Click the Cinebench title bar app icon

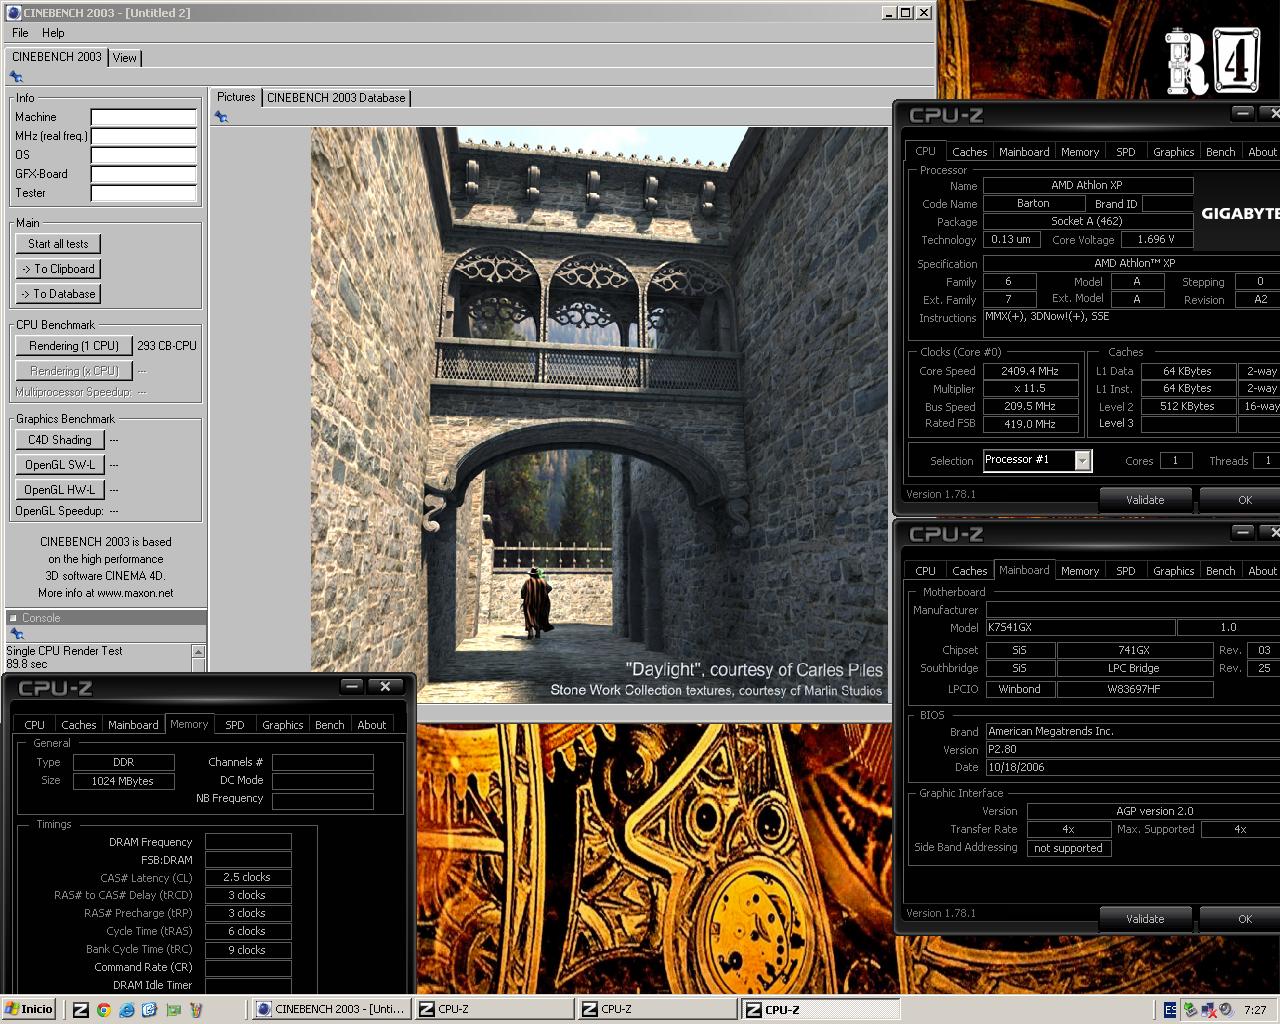pos(13,13)
